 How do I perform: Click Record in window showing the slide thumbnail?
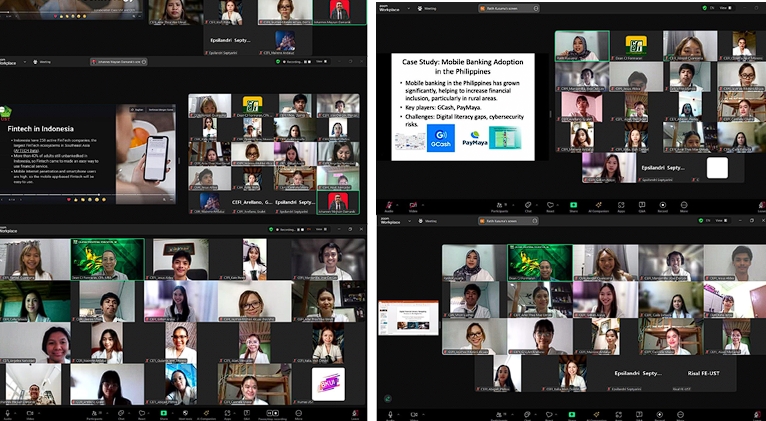[660, 415]
